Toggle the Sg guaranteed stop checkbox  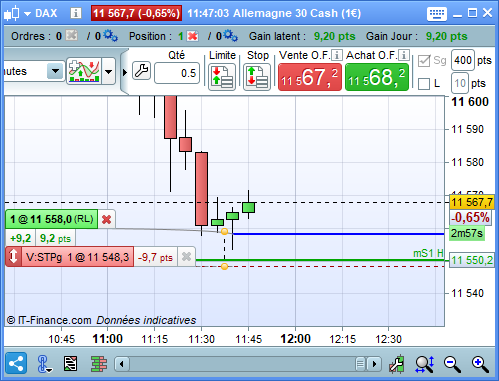pyautogui.click(x=424, y=61)
